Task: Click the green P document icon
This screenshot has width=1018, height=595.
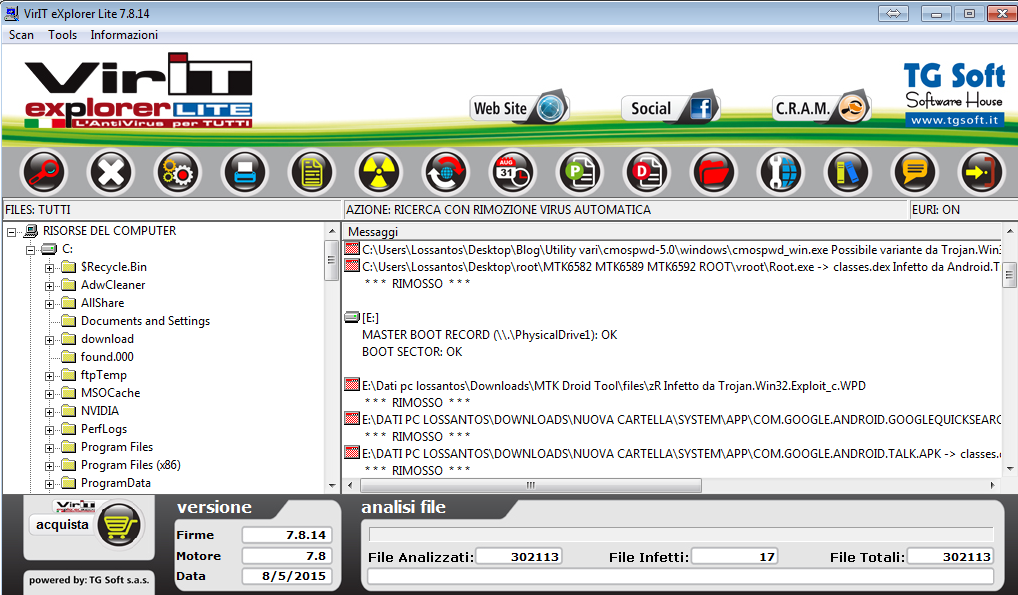Action: [x=580, y=173]
